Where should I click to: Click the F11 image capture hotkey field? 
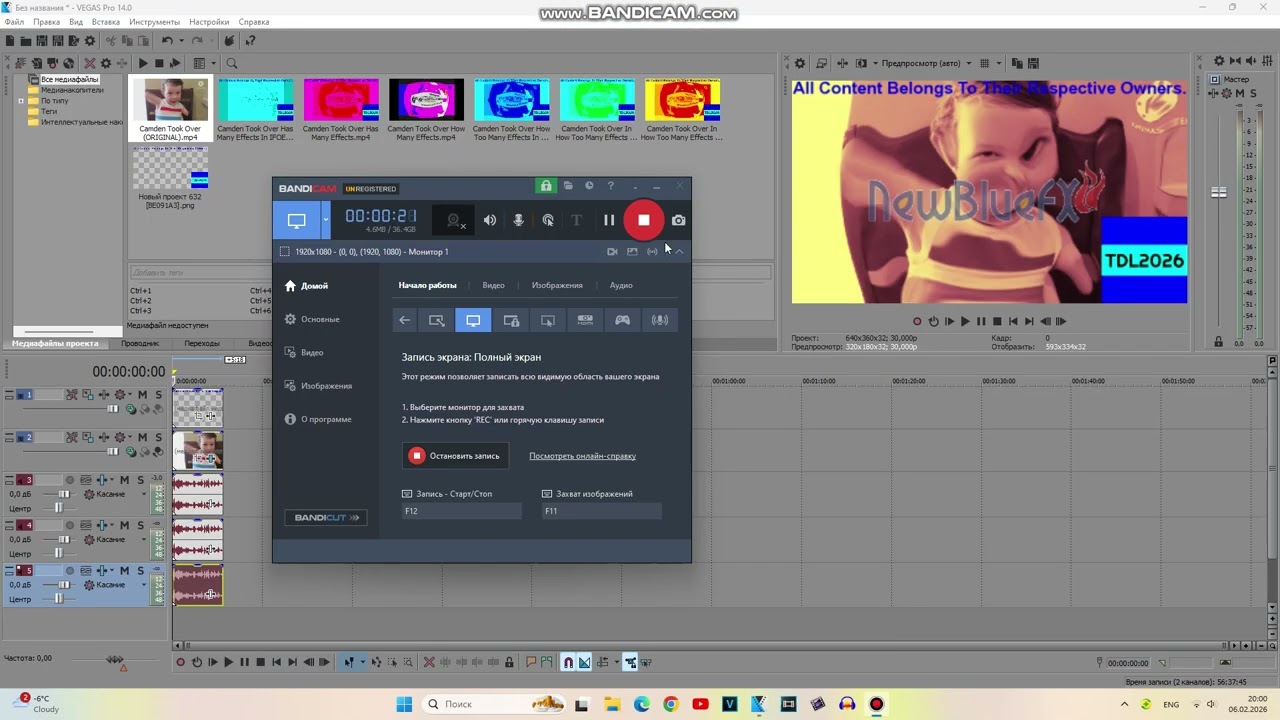click(602, 511)
